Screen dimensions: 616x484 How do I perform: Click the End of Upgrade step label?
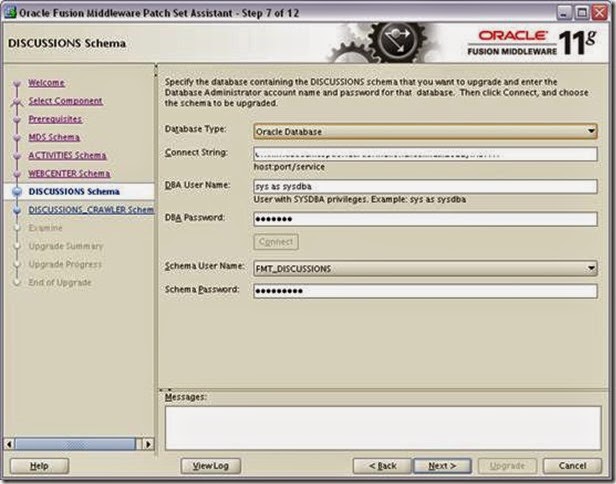pyautogui.click(x=60, y=282)
